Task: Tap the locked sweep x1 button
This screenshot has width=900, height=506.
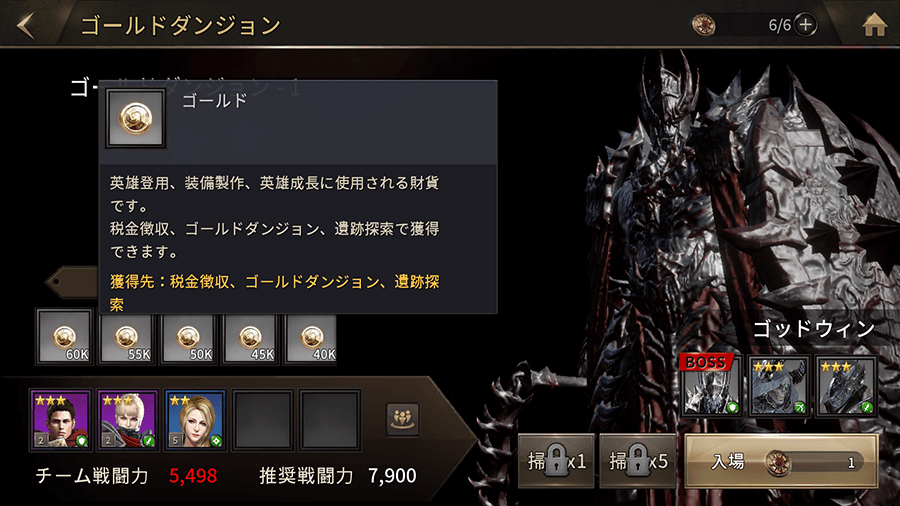Action: tap(556, 461)
